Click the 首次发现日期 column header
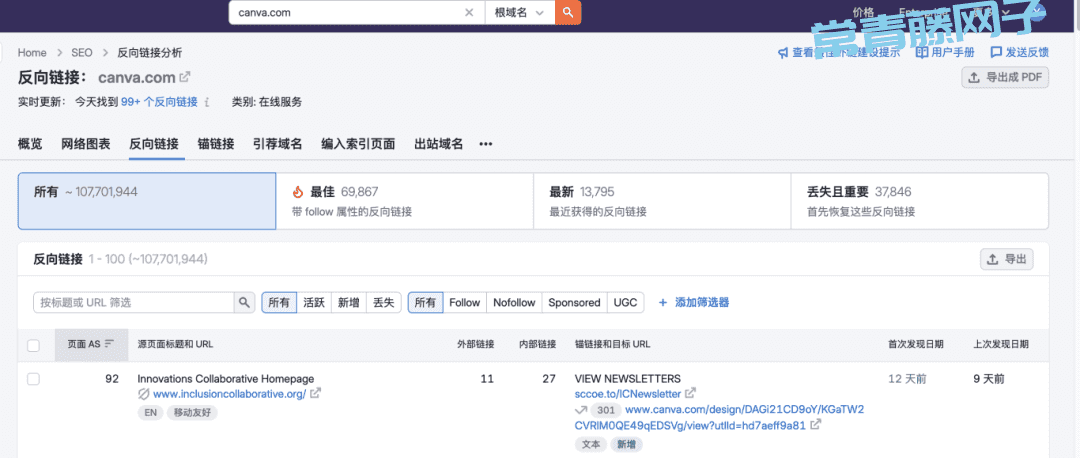 (x=915, y=344)
